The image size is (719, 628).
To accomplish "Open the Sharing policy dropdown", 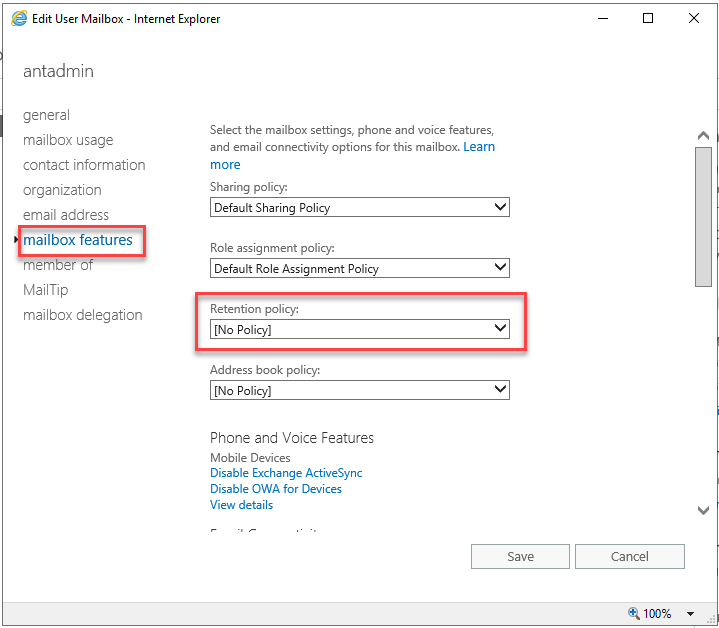I will (360, 208).
